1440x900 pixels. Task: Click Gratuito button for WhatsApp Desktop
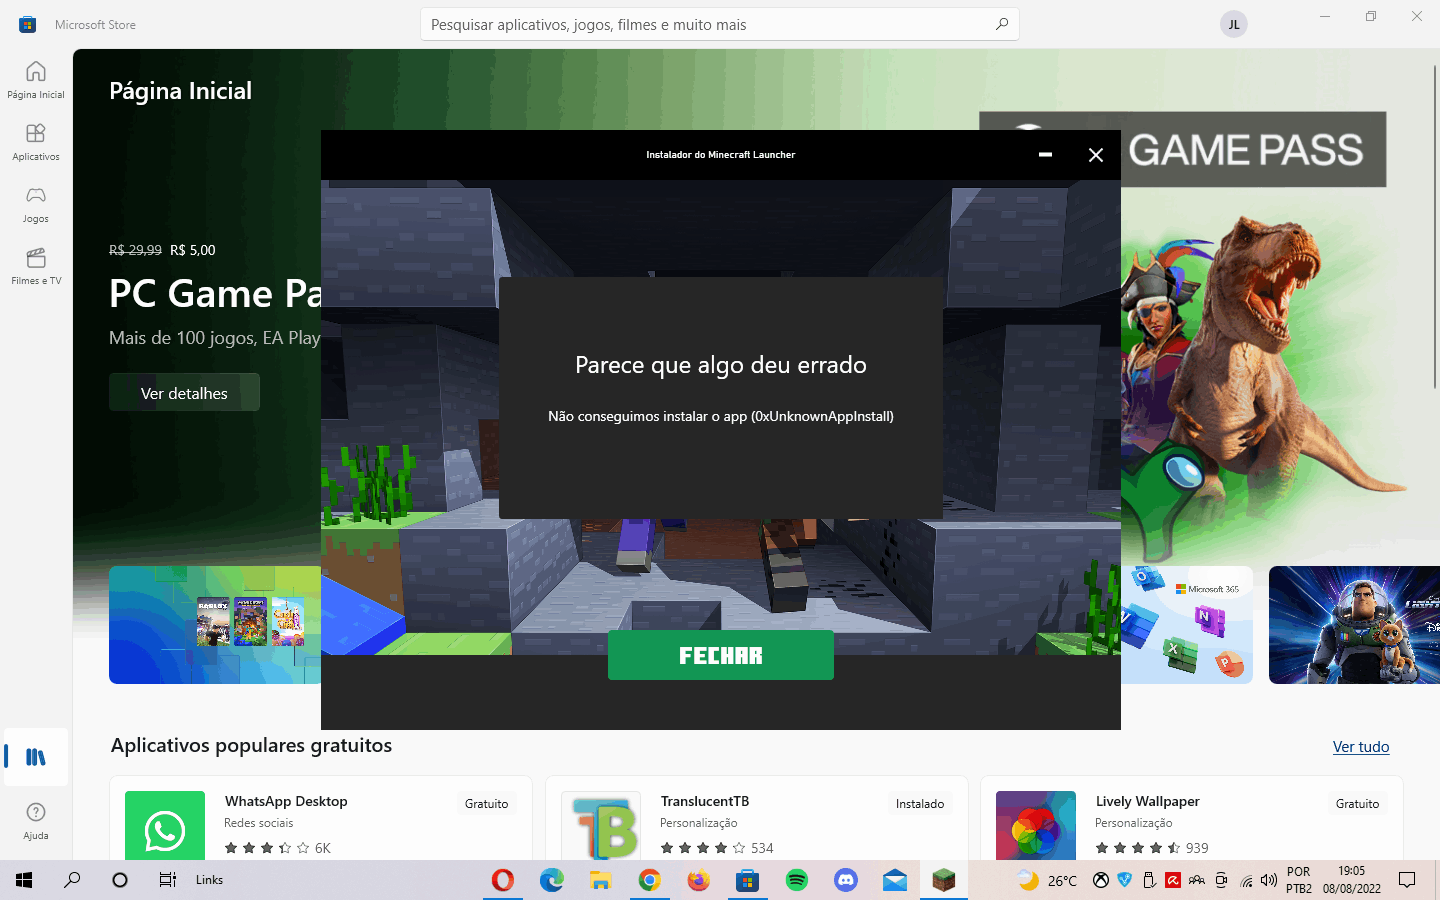[x=486, y=803]
